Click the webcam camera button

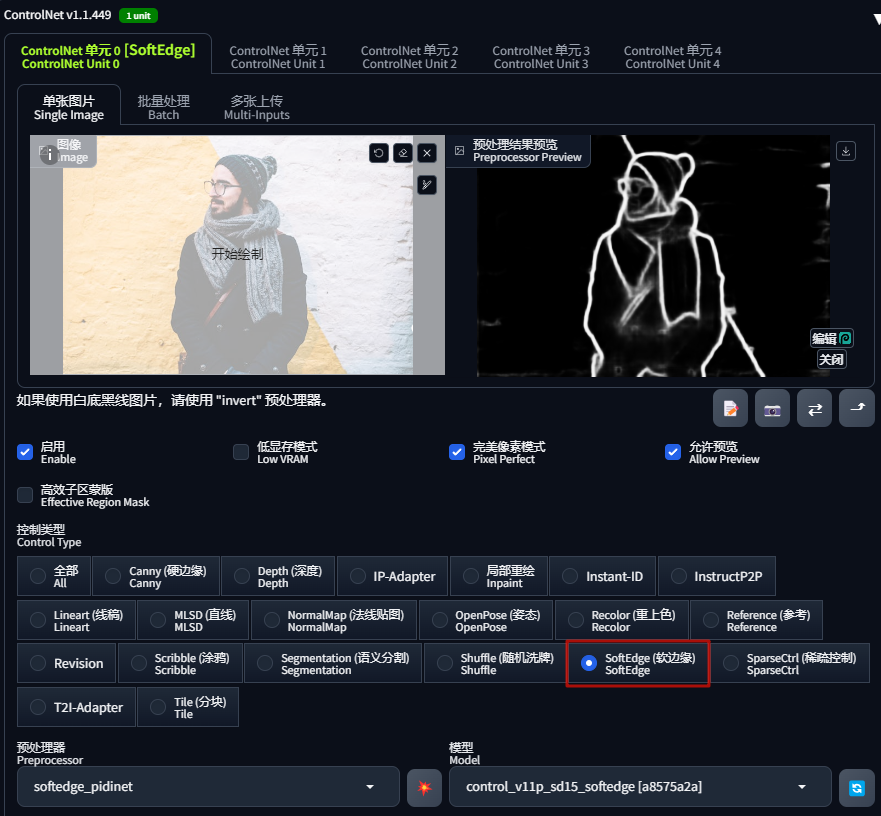click(x=773, y=409)
